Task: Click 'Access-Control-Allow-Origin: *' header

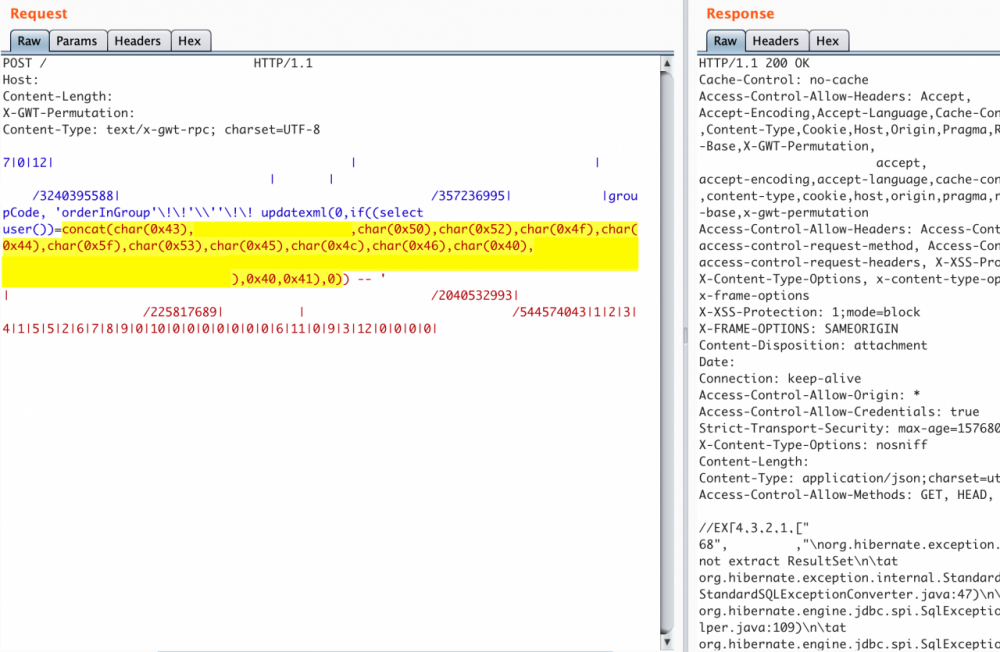Action: pyautogui.click(x=809, y=395)
